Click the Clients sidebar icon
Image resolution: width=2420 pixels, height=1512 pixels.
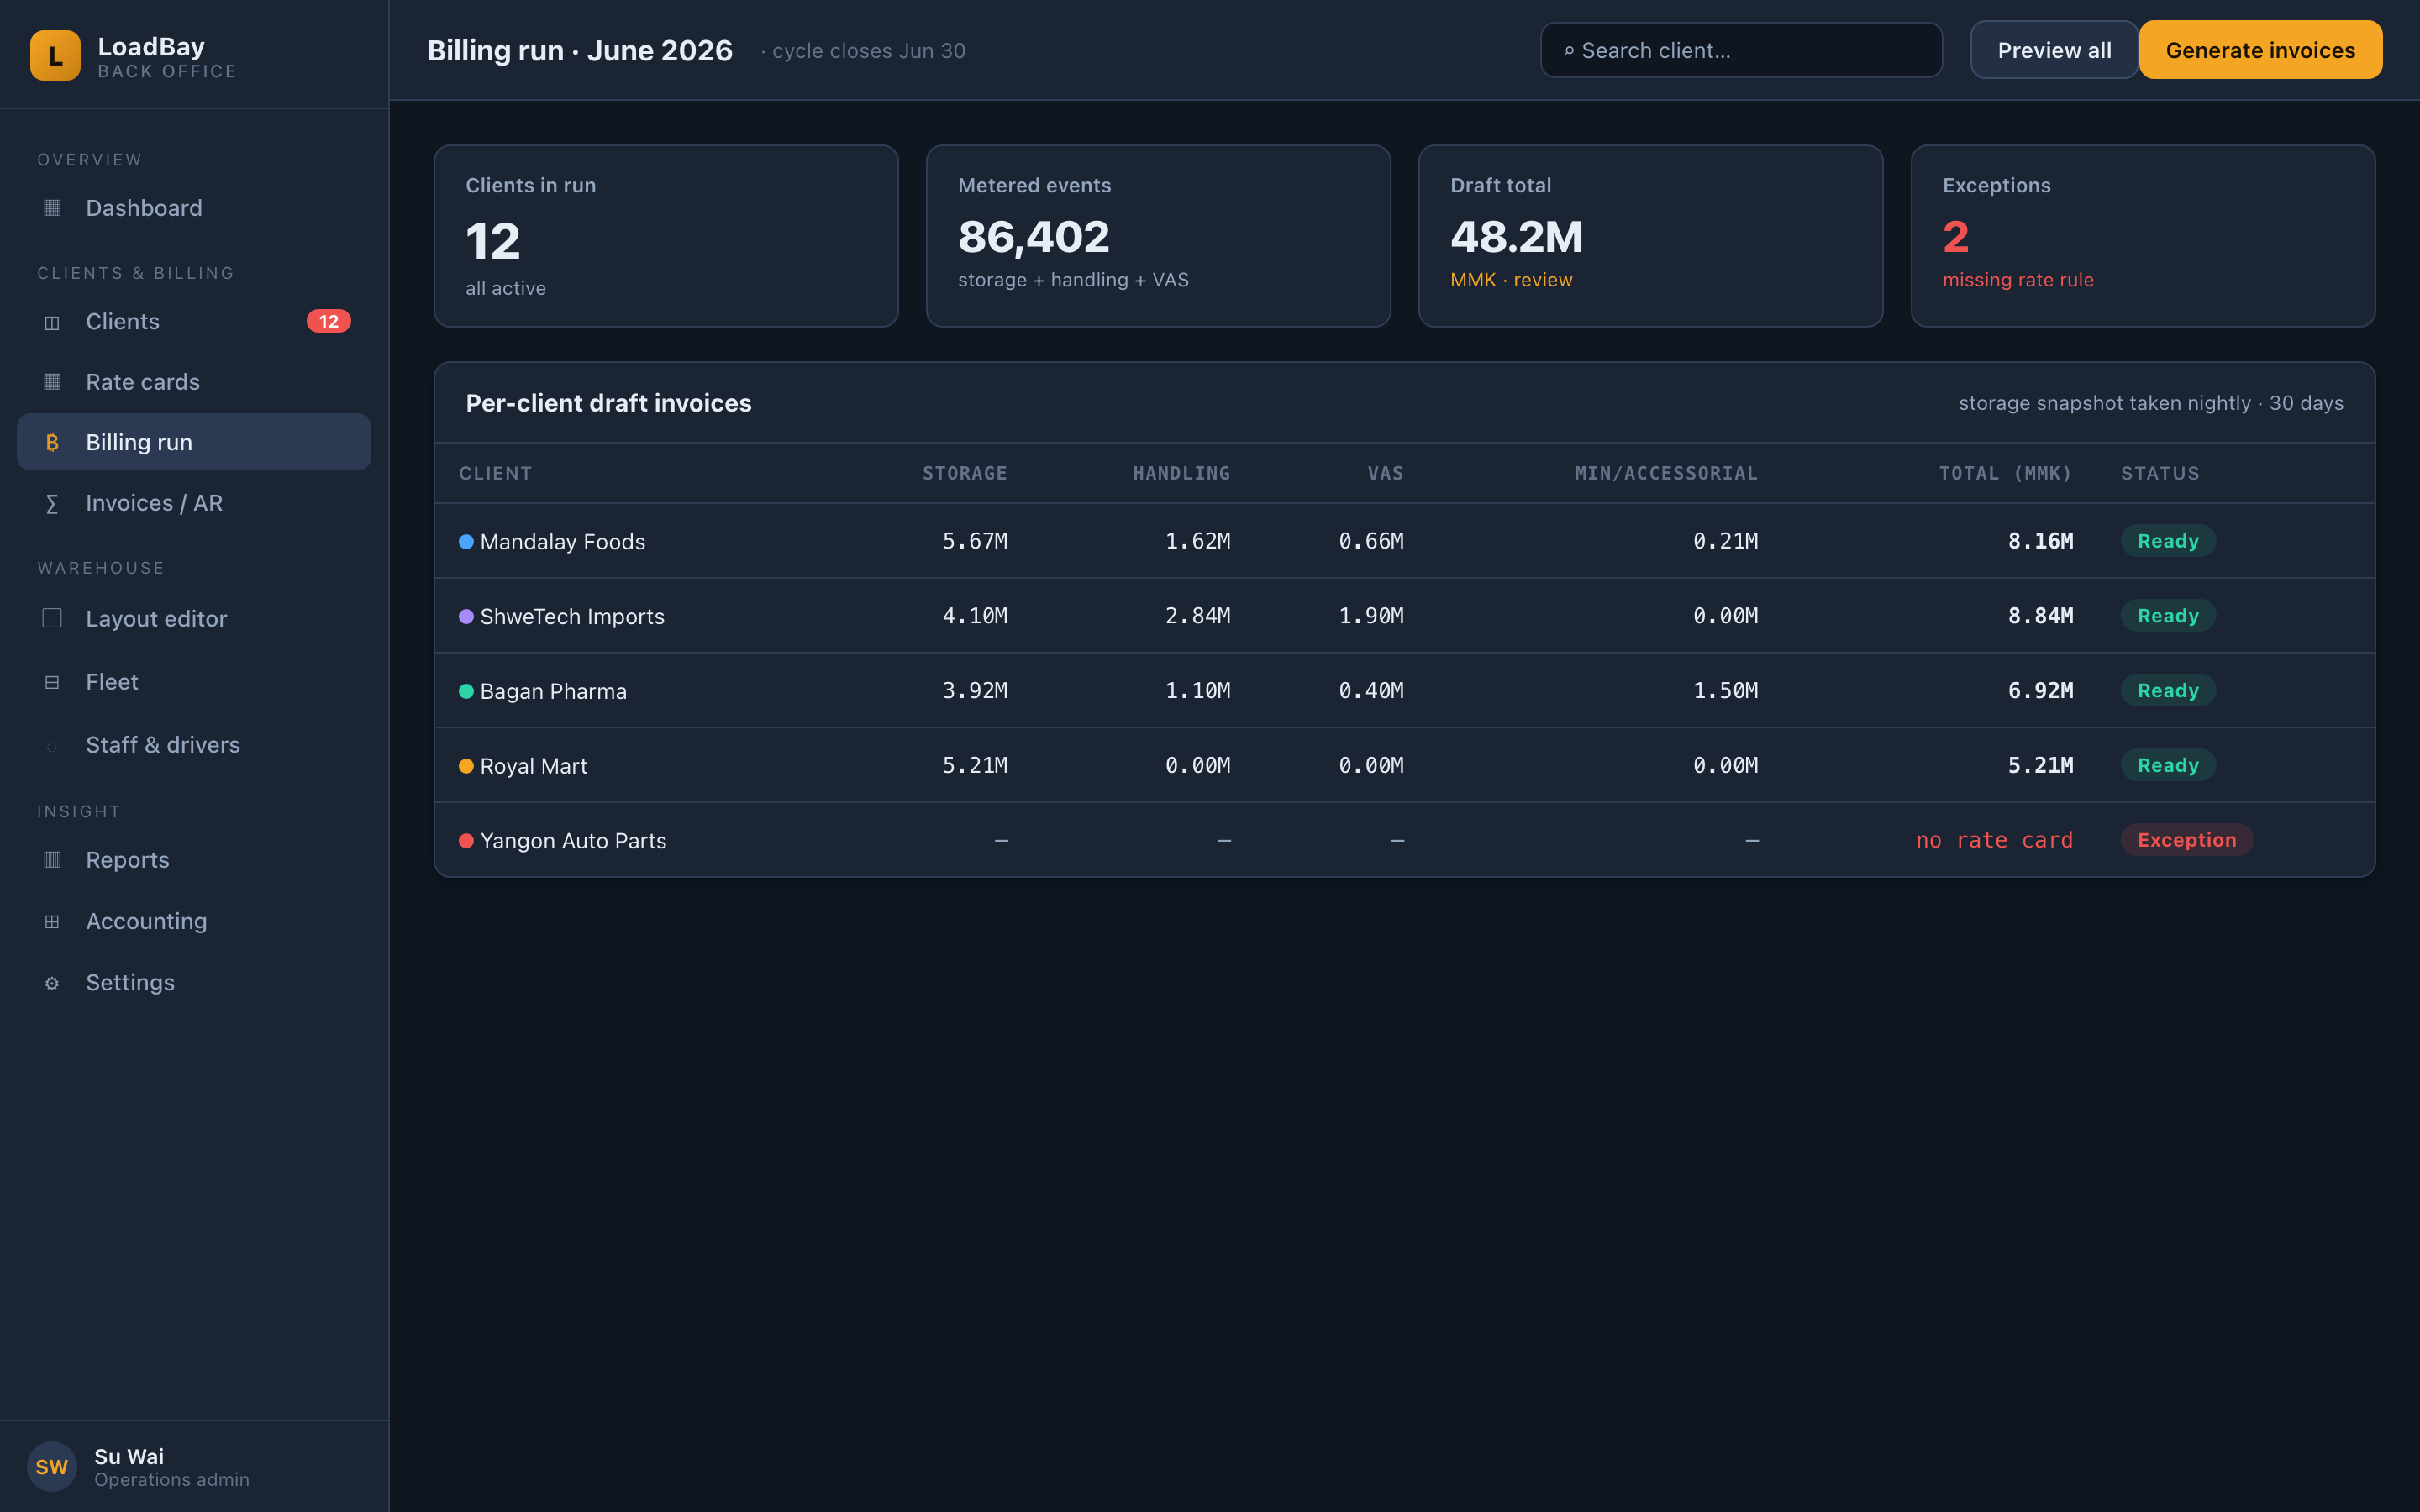click(x=52, y=322)
